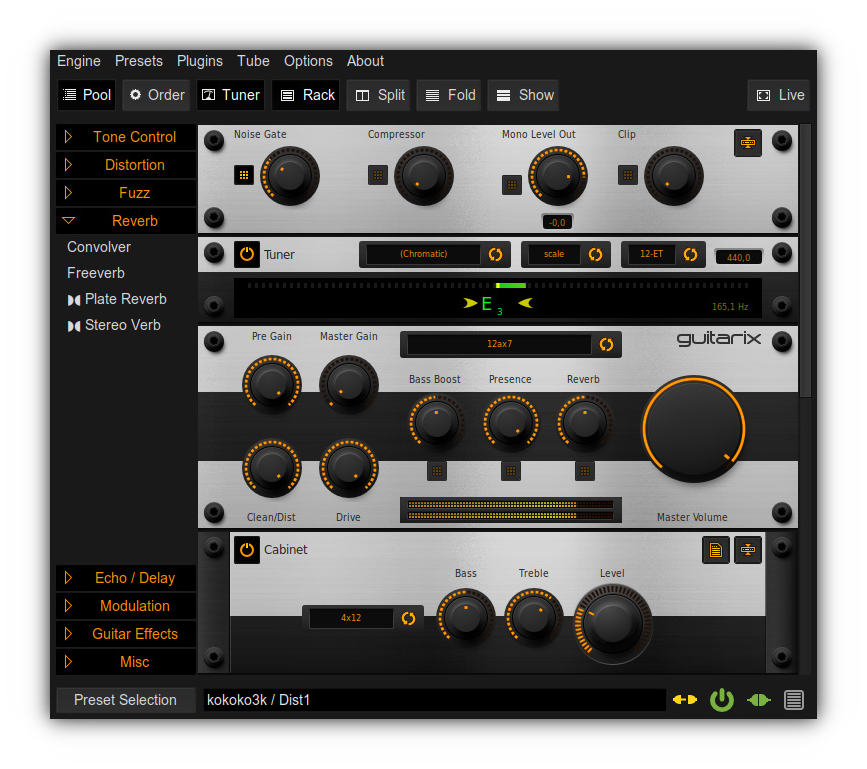Click the Cabinet preset file icon
This screenshot has height=769, width=867.
(715, 549)
